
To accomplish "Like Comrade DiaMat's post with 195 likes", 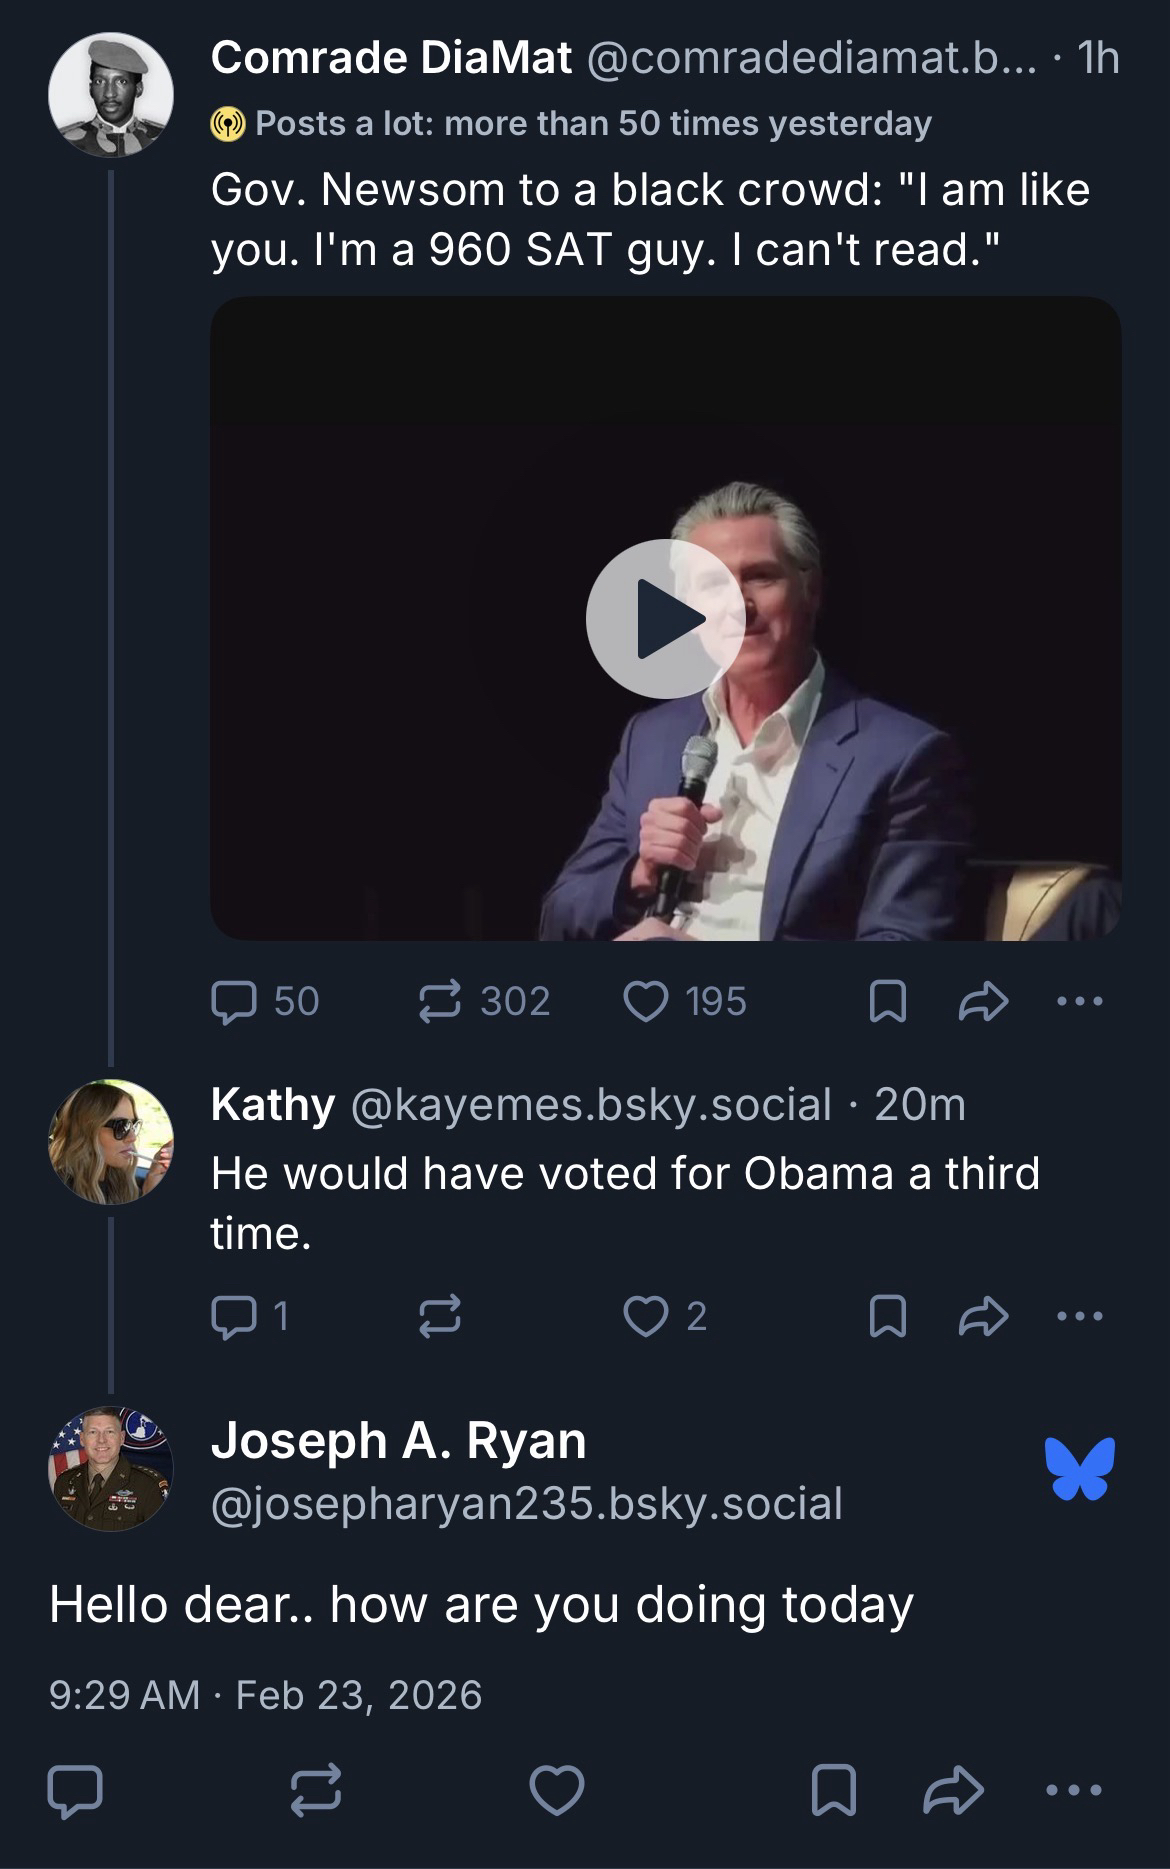I will [646, 1001].
